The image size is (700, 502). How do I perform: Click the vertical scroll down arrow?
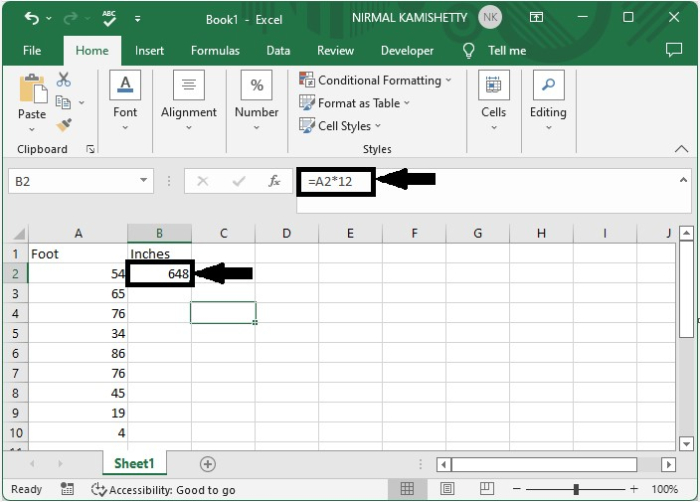coord(686,443)
